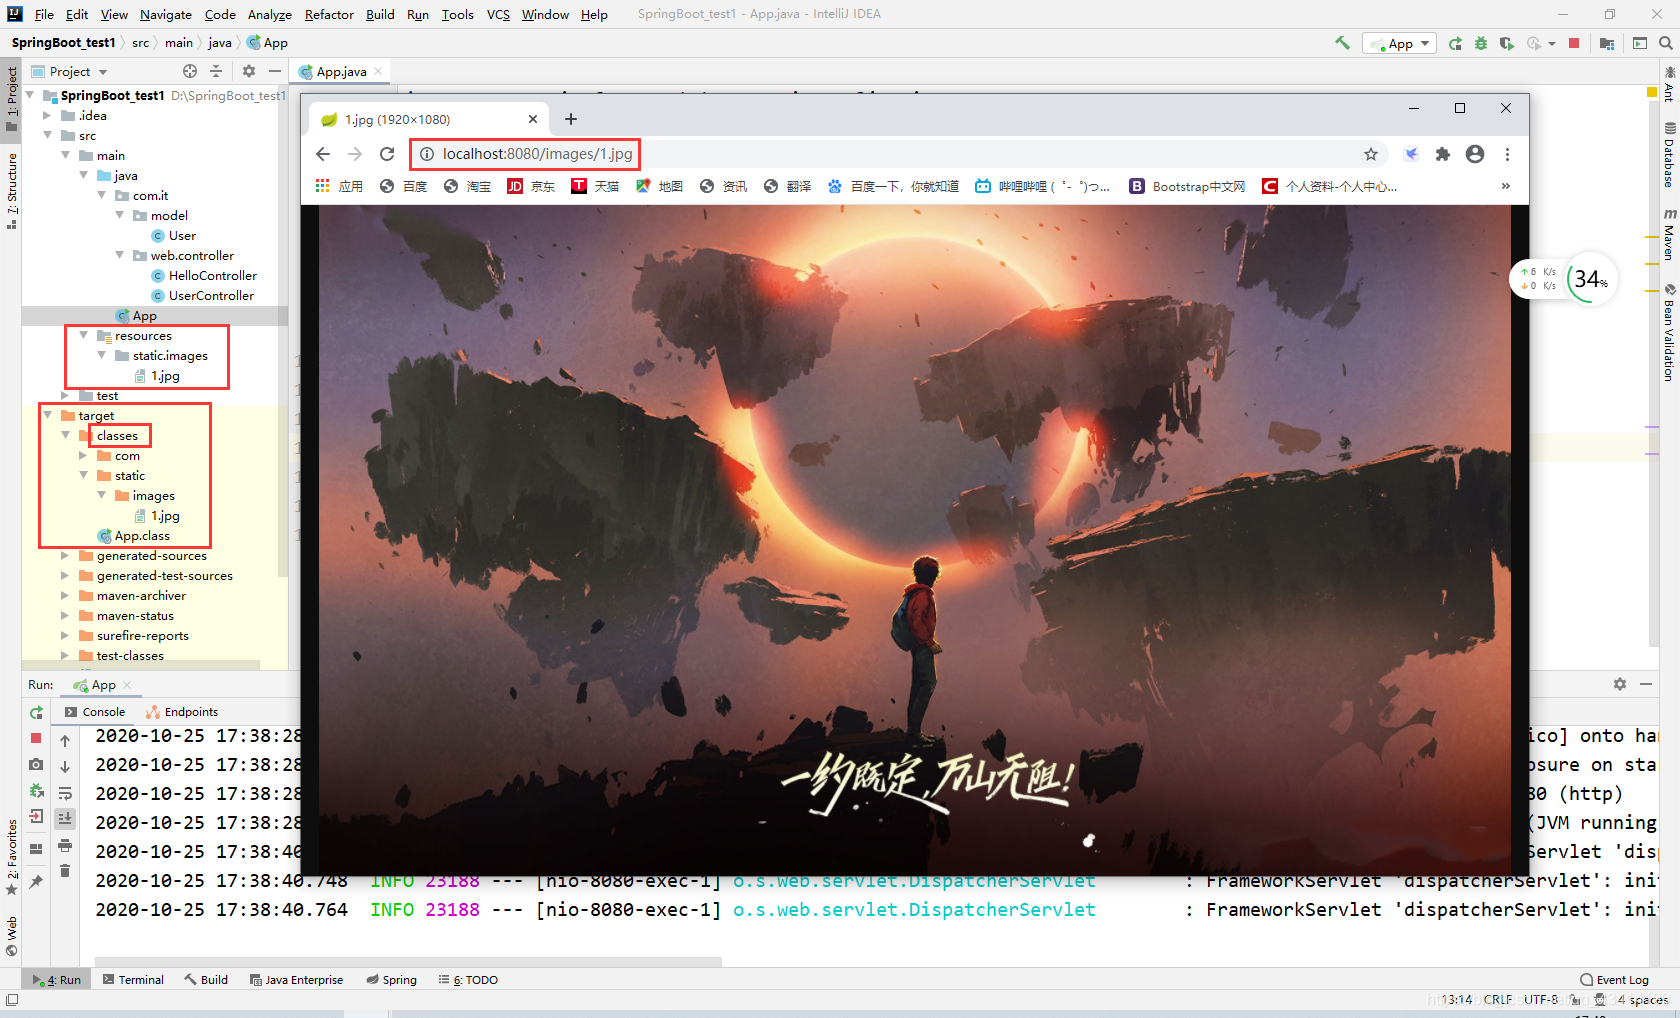Pin the Run tab with pin icon
Image resolution: width=1680 pixels, height=1018 pixels.
pos(36,881)
